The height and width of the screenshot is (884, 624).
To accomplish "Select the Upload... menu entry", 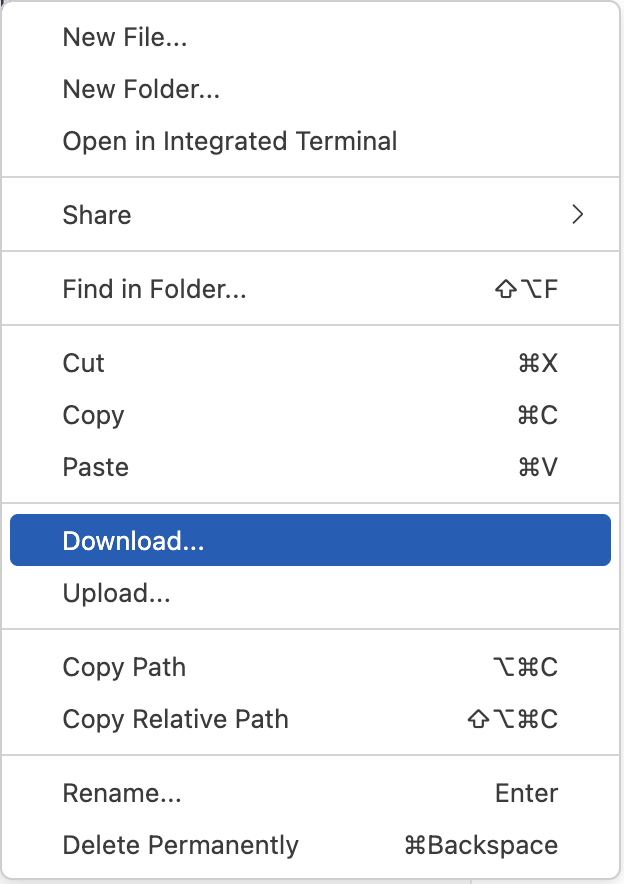I will click(310, 593).
